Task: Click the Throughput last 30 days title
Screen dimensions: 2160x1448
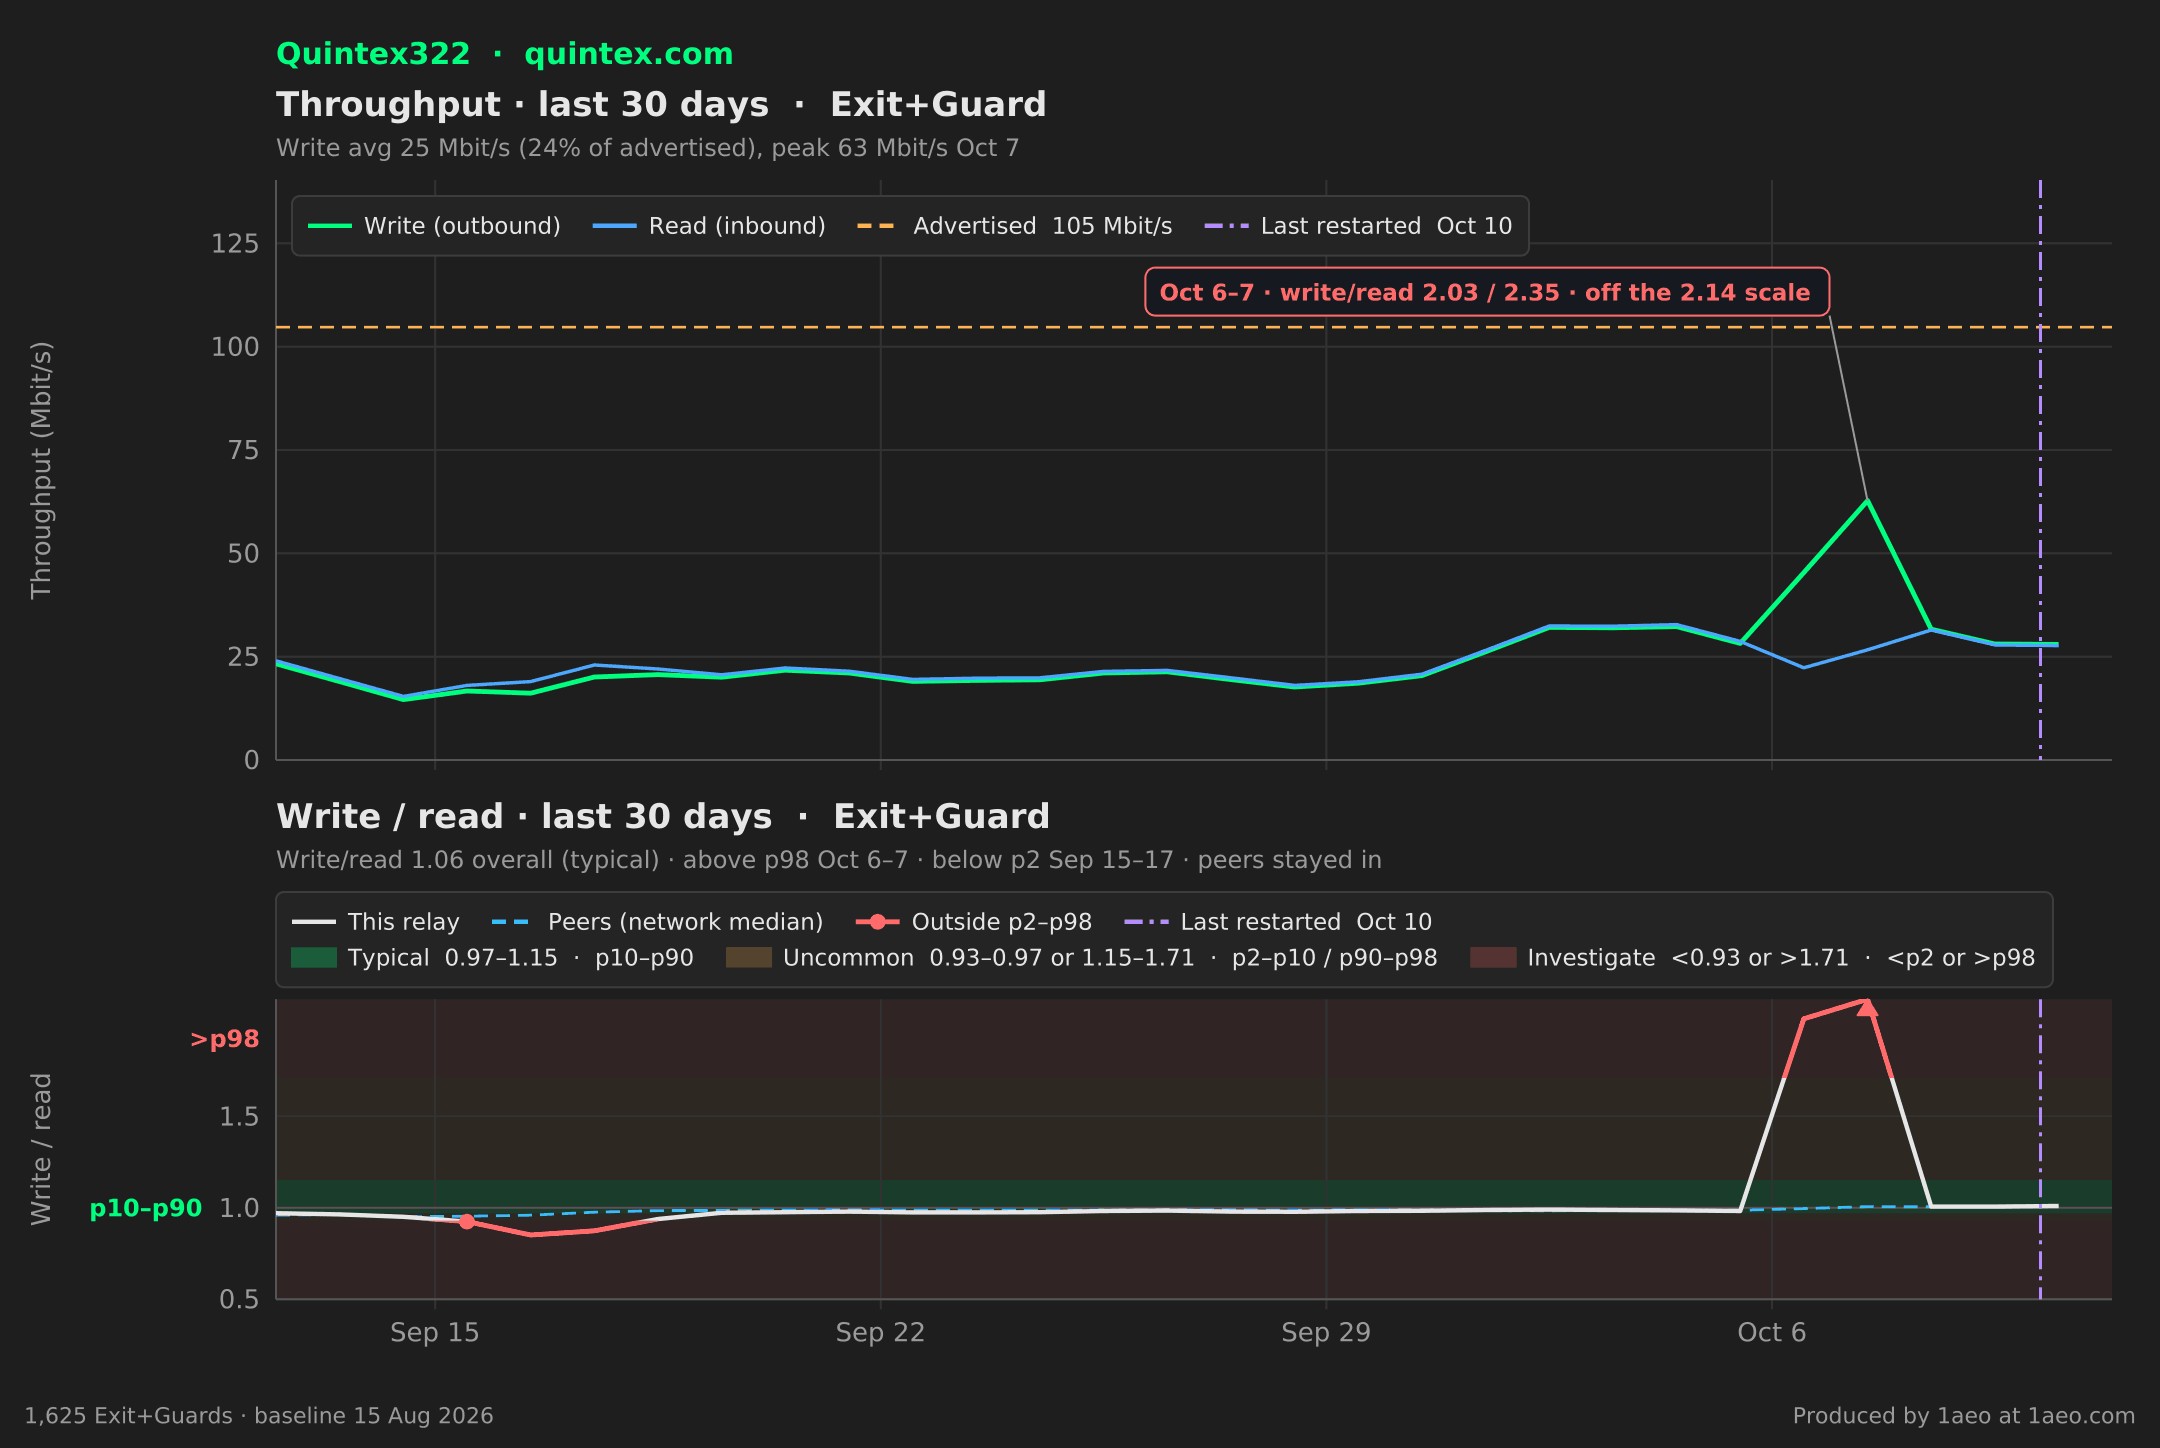Action: point(661,105)
